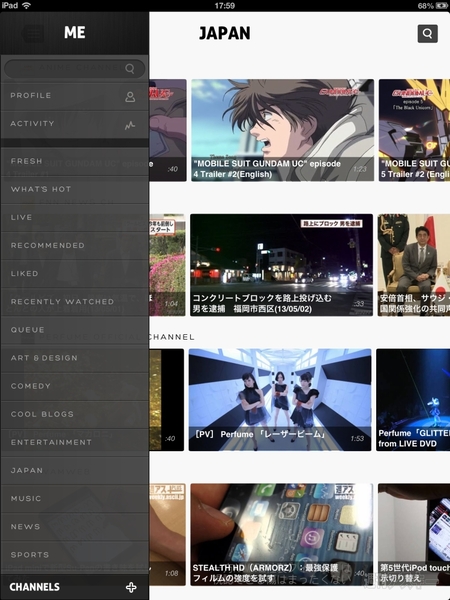
Task: Play the 第5世代iPod touch video
Action: coord(414,535)
